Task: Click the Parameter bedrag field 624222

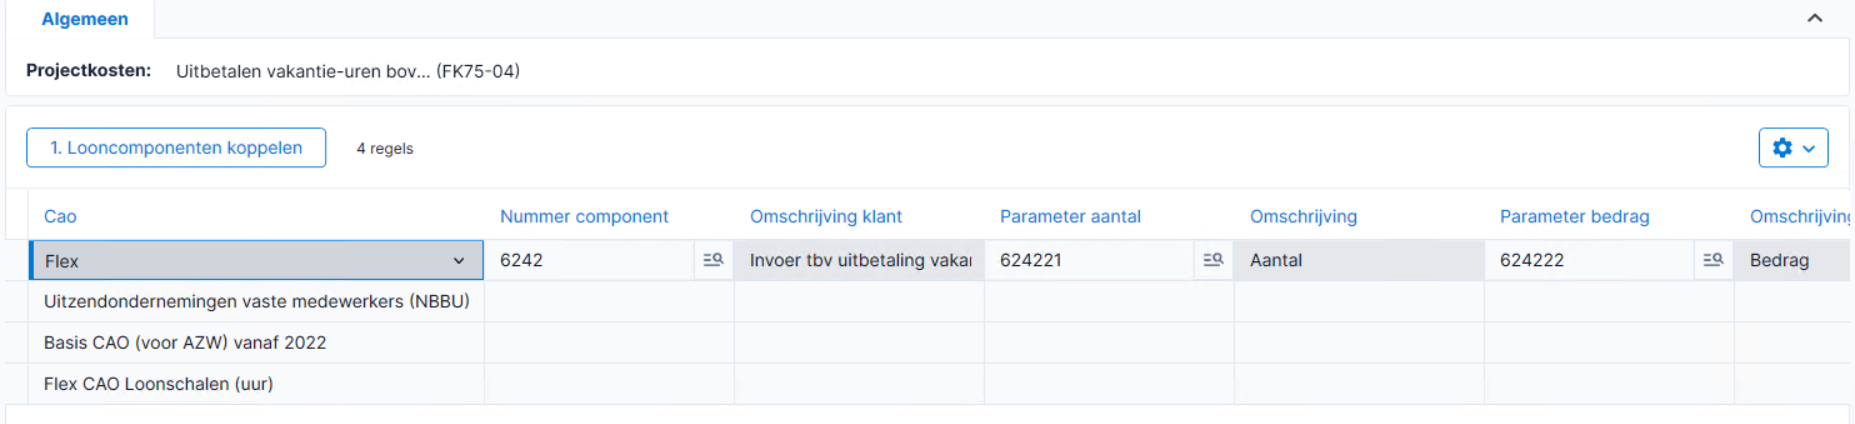Action: [x=1590, y=260]
